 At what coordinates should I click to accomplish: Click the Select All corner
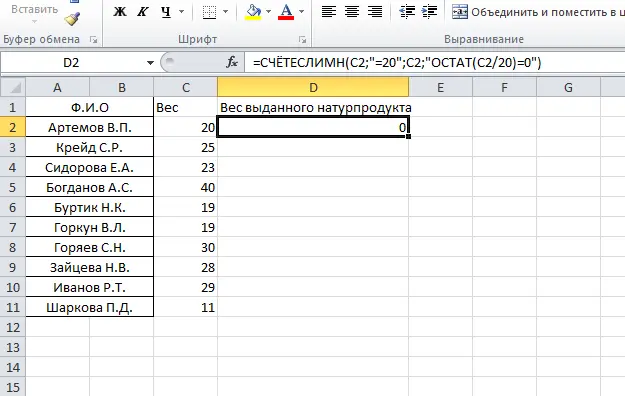[x=13, y=87]
